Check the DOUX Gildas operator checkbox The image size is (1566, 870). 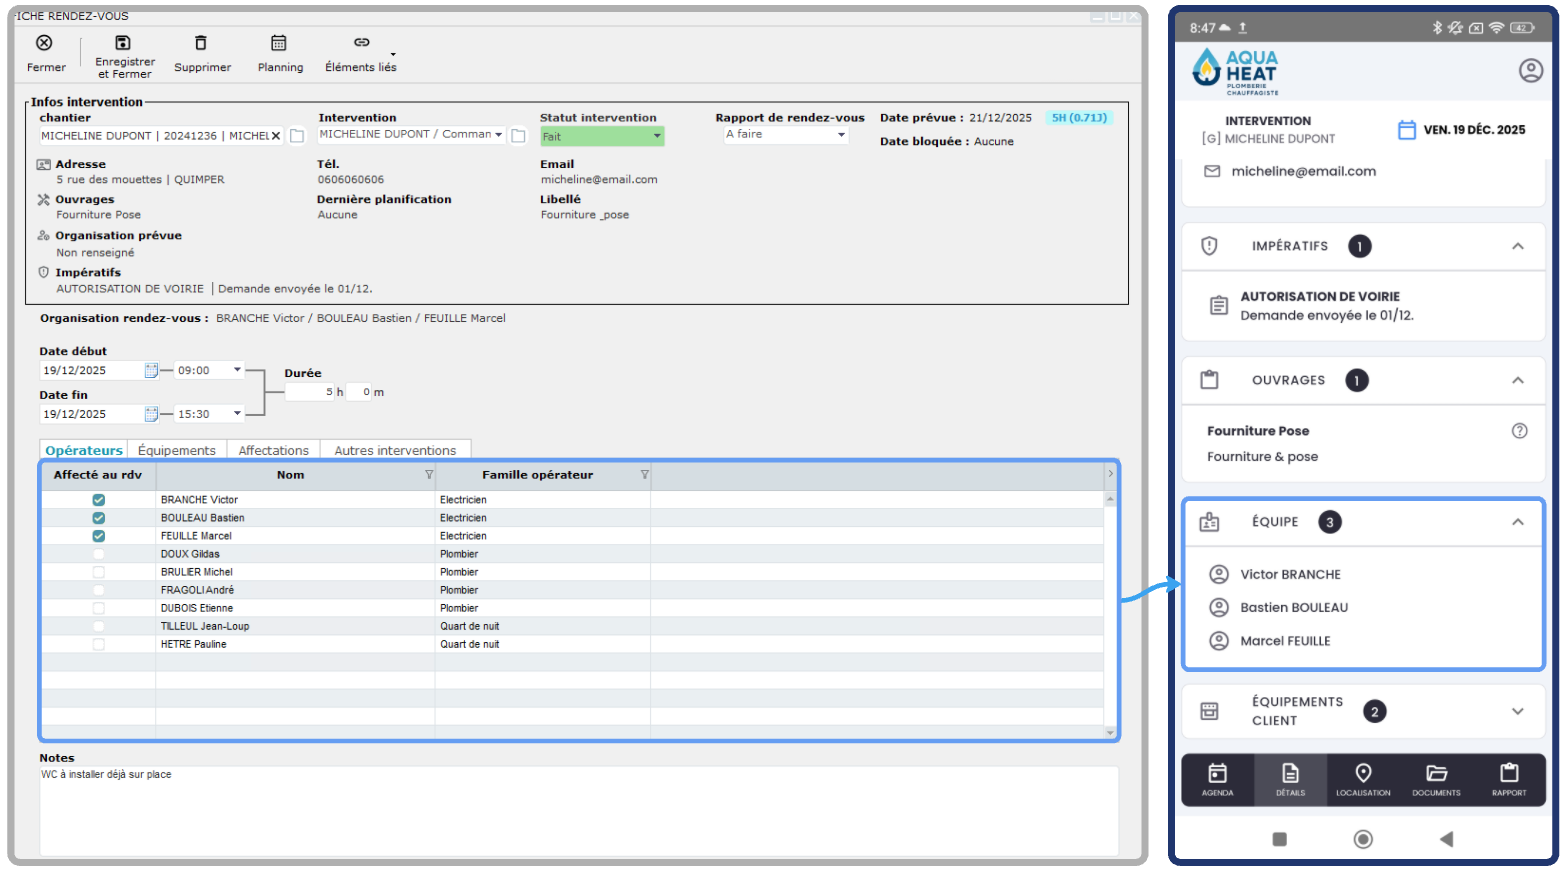point(98,554)
